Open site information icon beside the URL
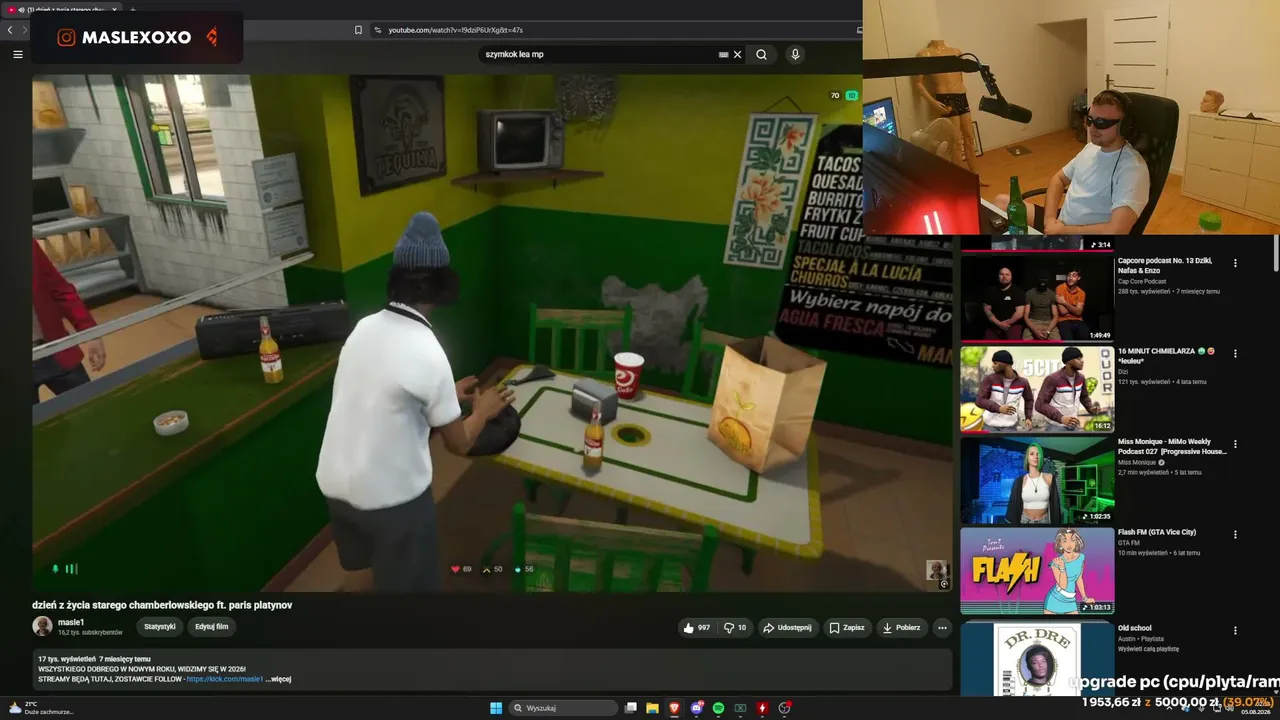 pos(377,30)
